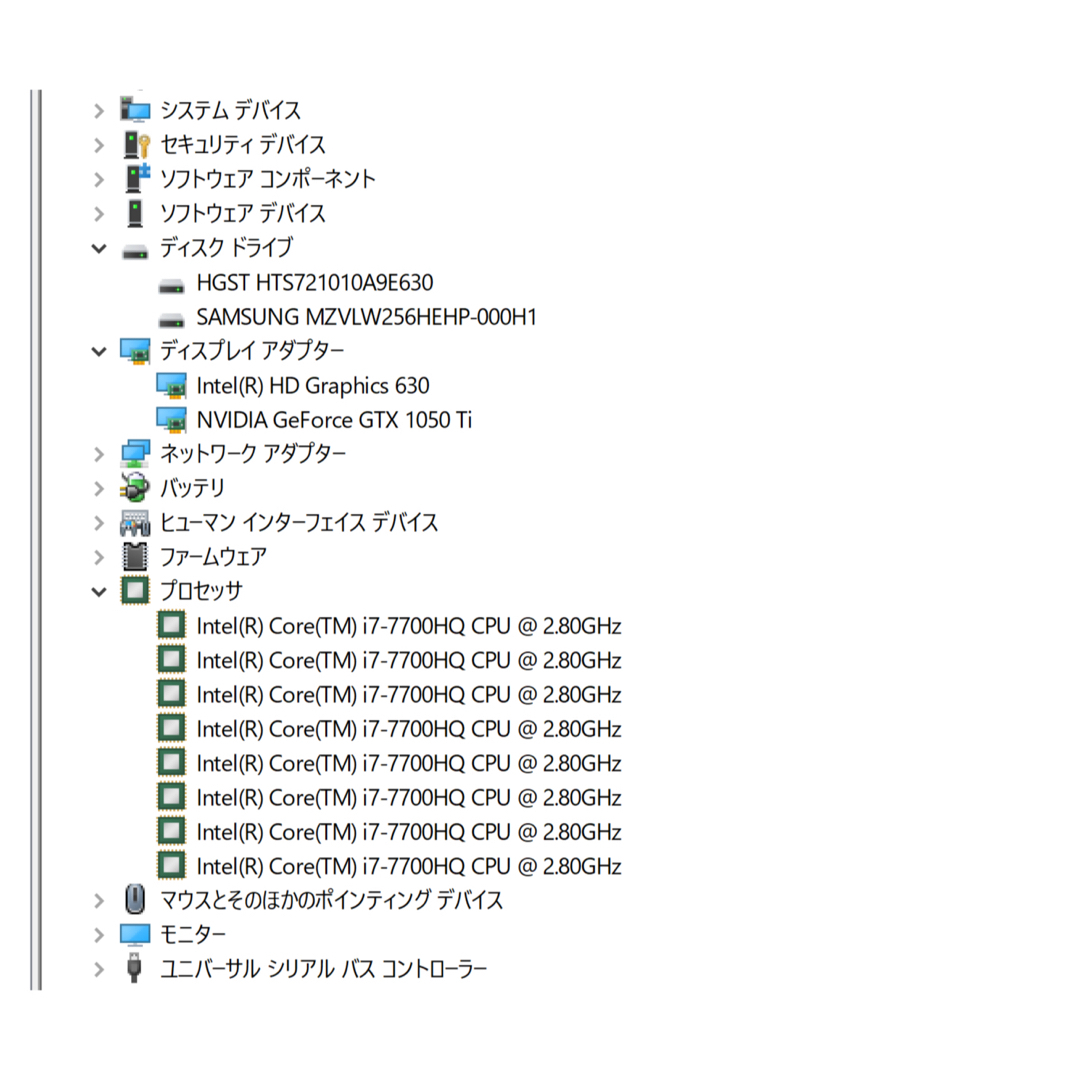Click the ファームウェア chip icon
Screen dimensions: 1080x1080
pos(135,557)
